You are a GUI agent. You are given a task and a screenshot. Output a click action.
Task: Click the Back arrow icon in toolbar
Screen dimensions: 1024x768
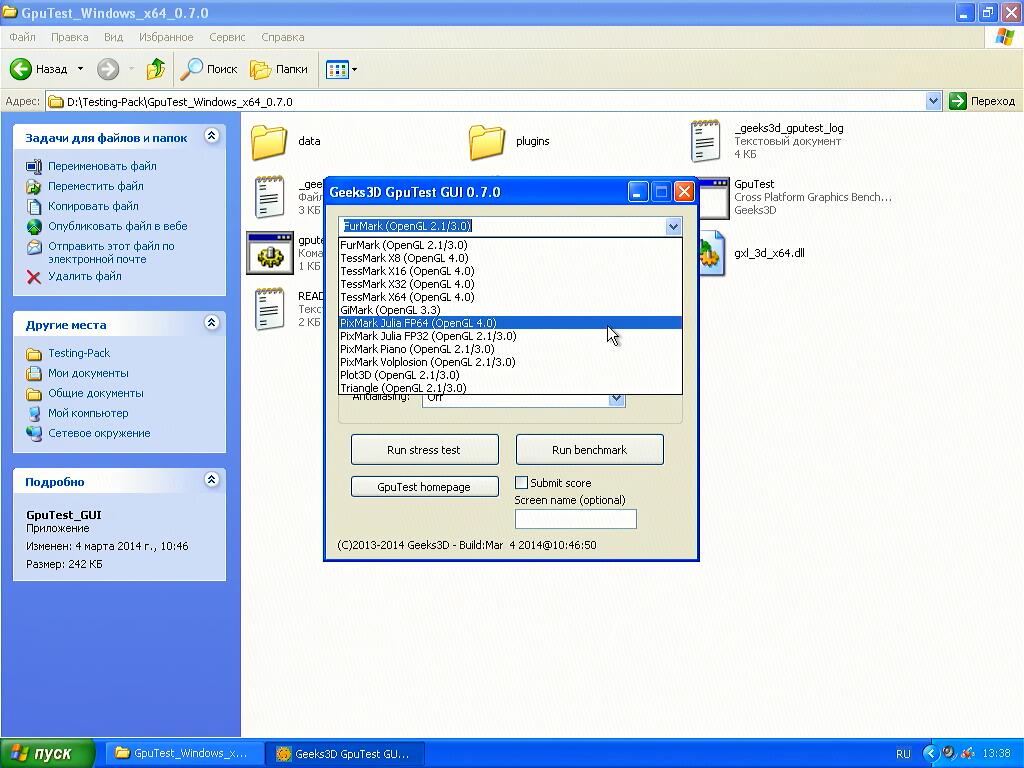click(x=22, y=69)
